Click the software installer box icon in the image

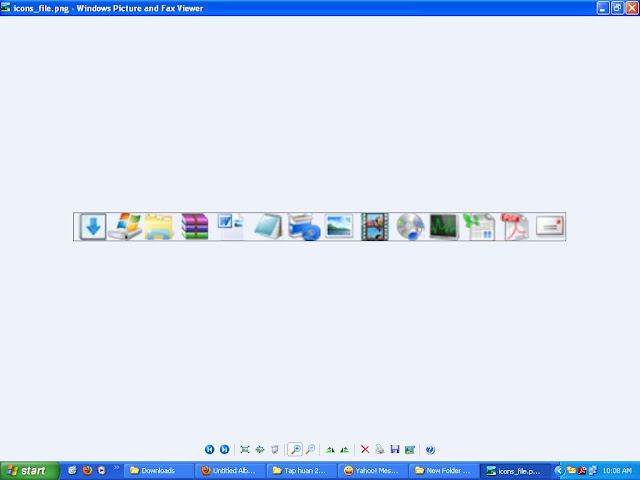(304, 227)
